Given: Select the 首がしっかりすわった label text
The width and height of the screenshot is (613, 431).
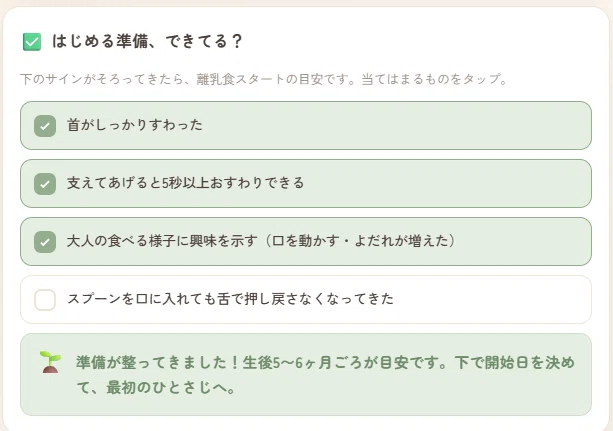Looking at the screenshot, I should coord(135,125).
